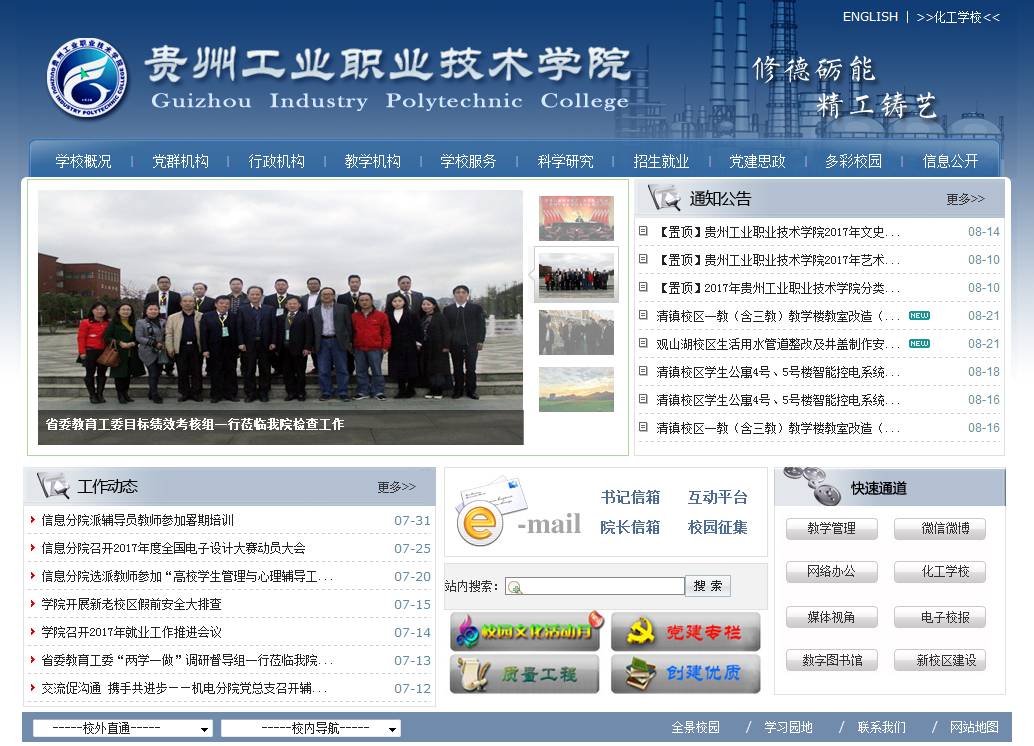Expand the 校内导航 dropdown
This screenshot has height=746, width=1034.
[310, 728]
